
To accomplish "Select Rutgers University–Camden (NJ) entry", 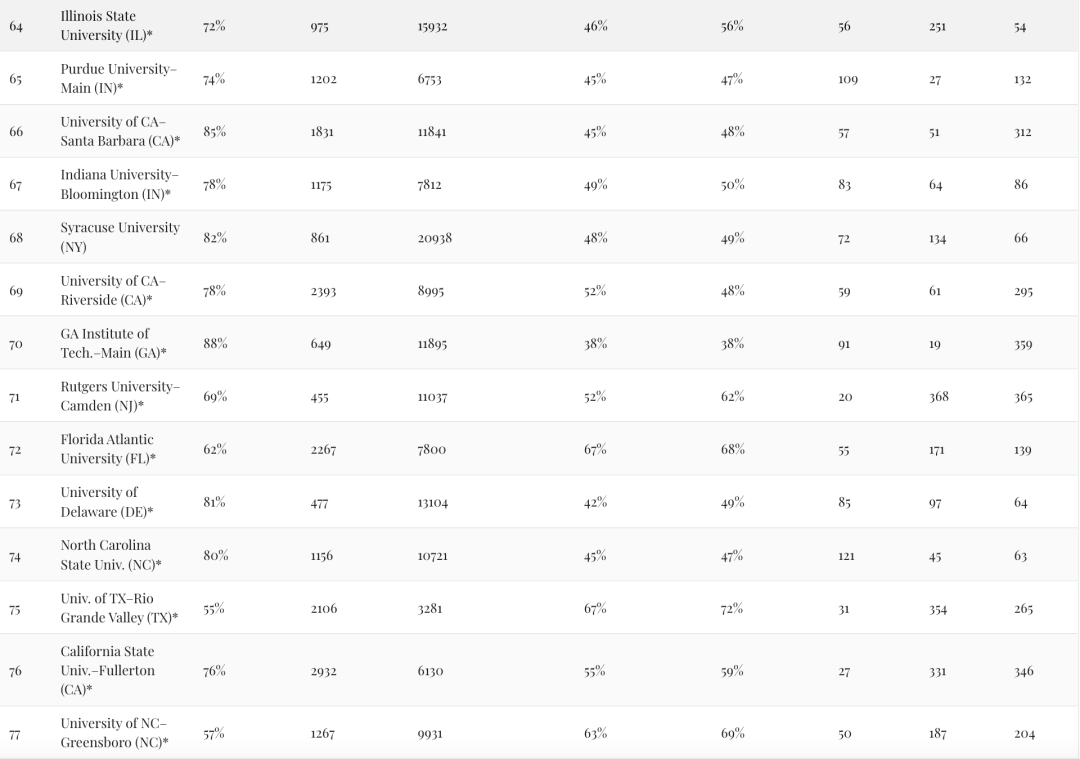I will (120, 396).
